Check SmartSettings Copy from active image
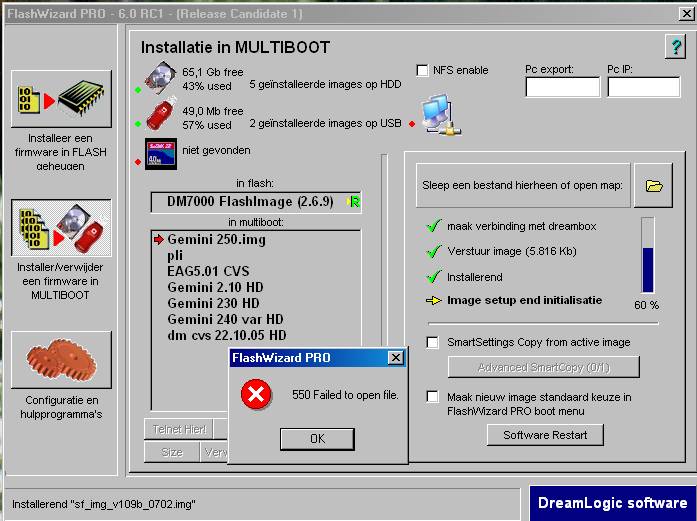 (x=433, y=342)
